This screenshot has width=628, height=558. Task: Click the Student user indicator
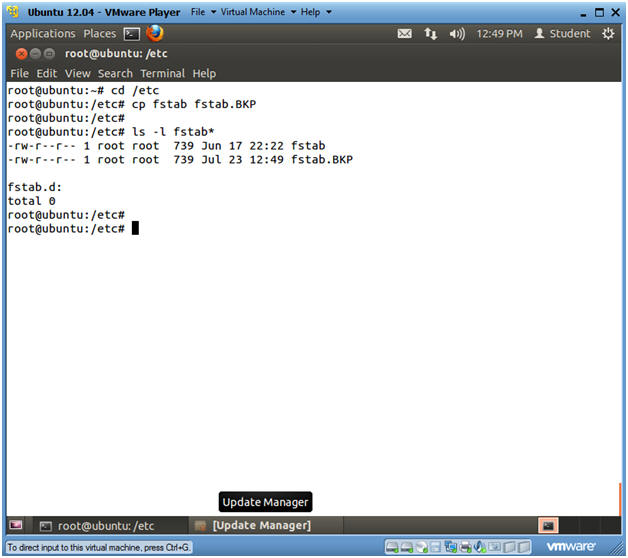(x=562, y=34)
